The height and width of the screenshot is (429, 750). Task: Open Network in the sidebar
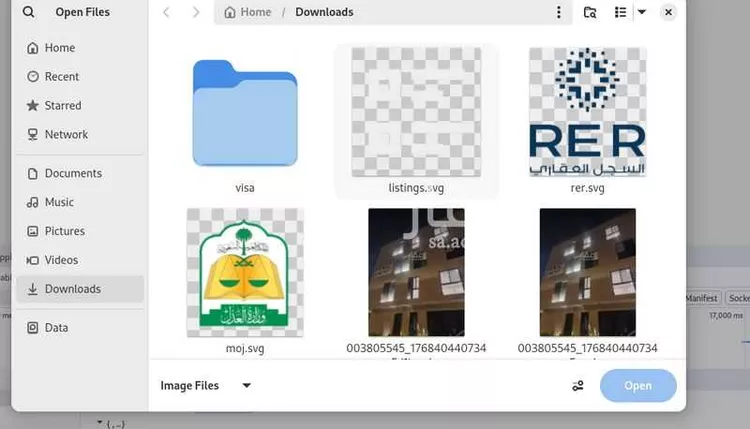(80, 134)
